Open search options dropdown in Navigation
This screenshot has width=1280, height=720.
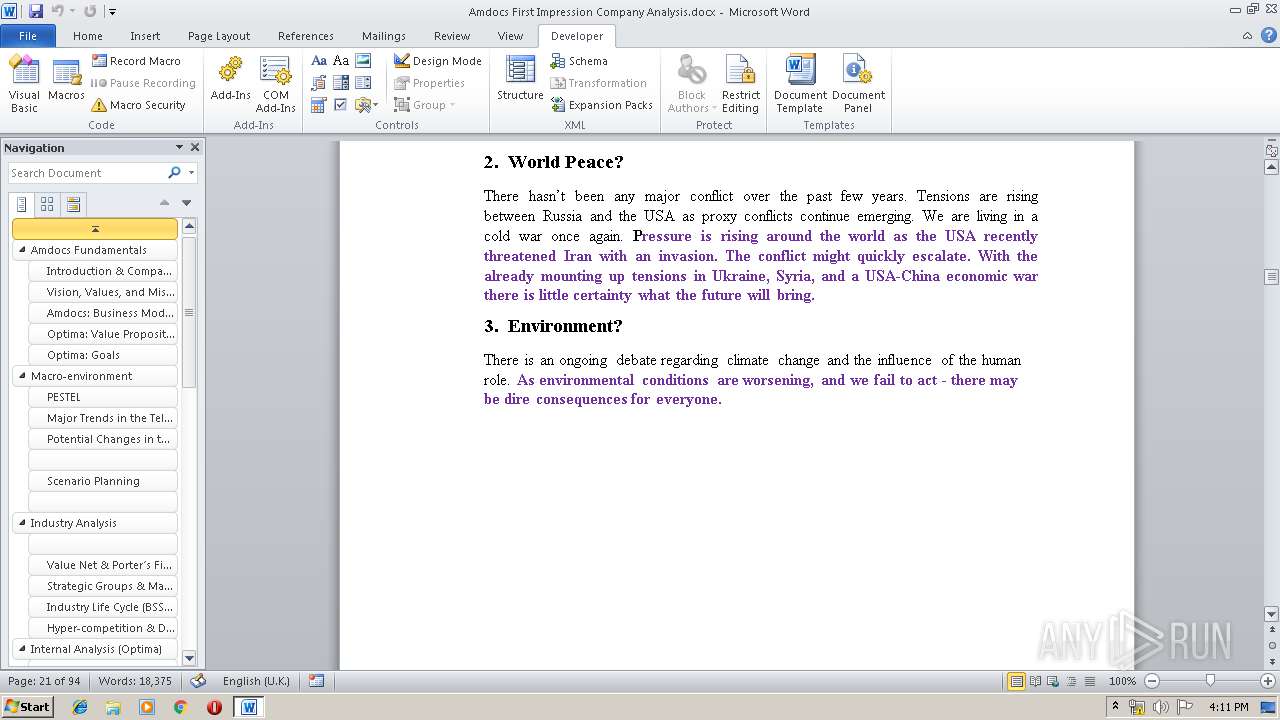[x=191, y=173]
